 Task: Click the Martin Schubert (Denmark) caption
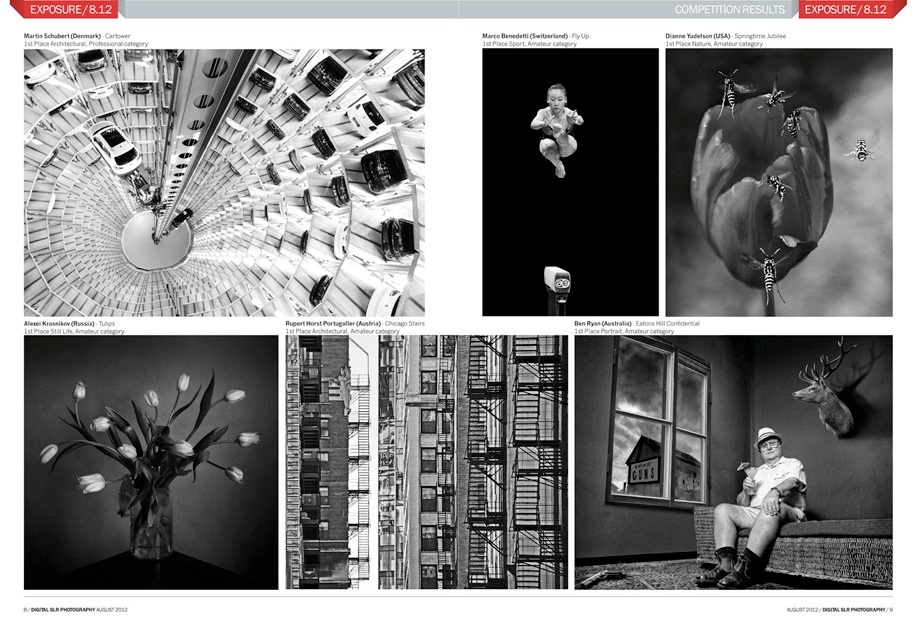(x=62, y=36)
